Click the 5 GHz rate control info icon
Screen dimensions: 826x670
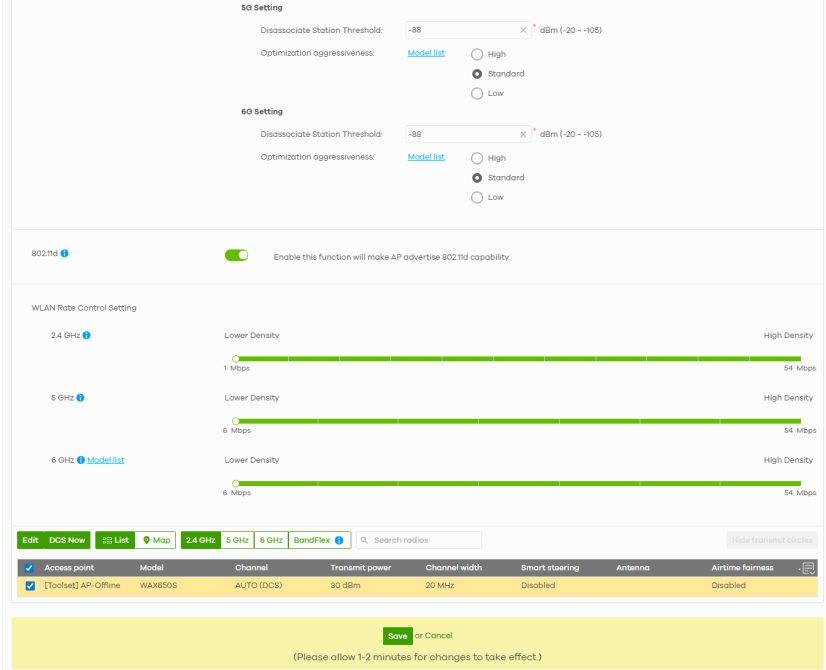click(x=80, y=397)
